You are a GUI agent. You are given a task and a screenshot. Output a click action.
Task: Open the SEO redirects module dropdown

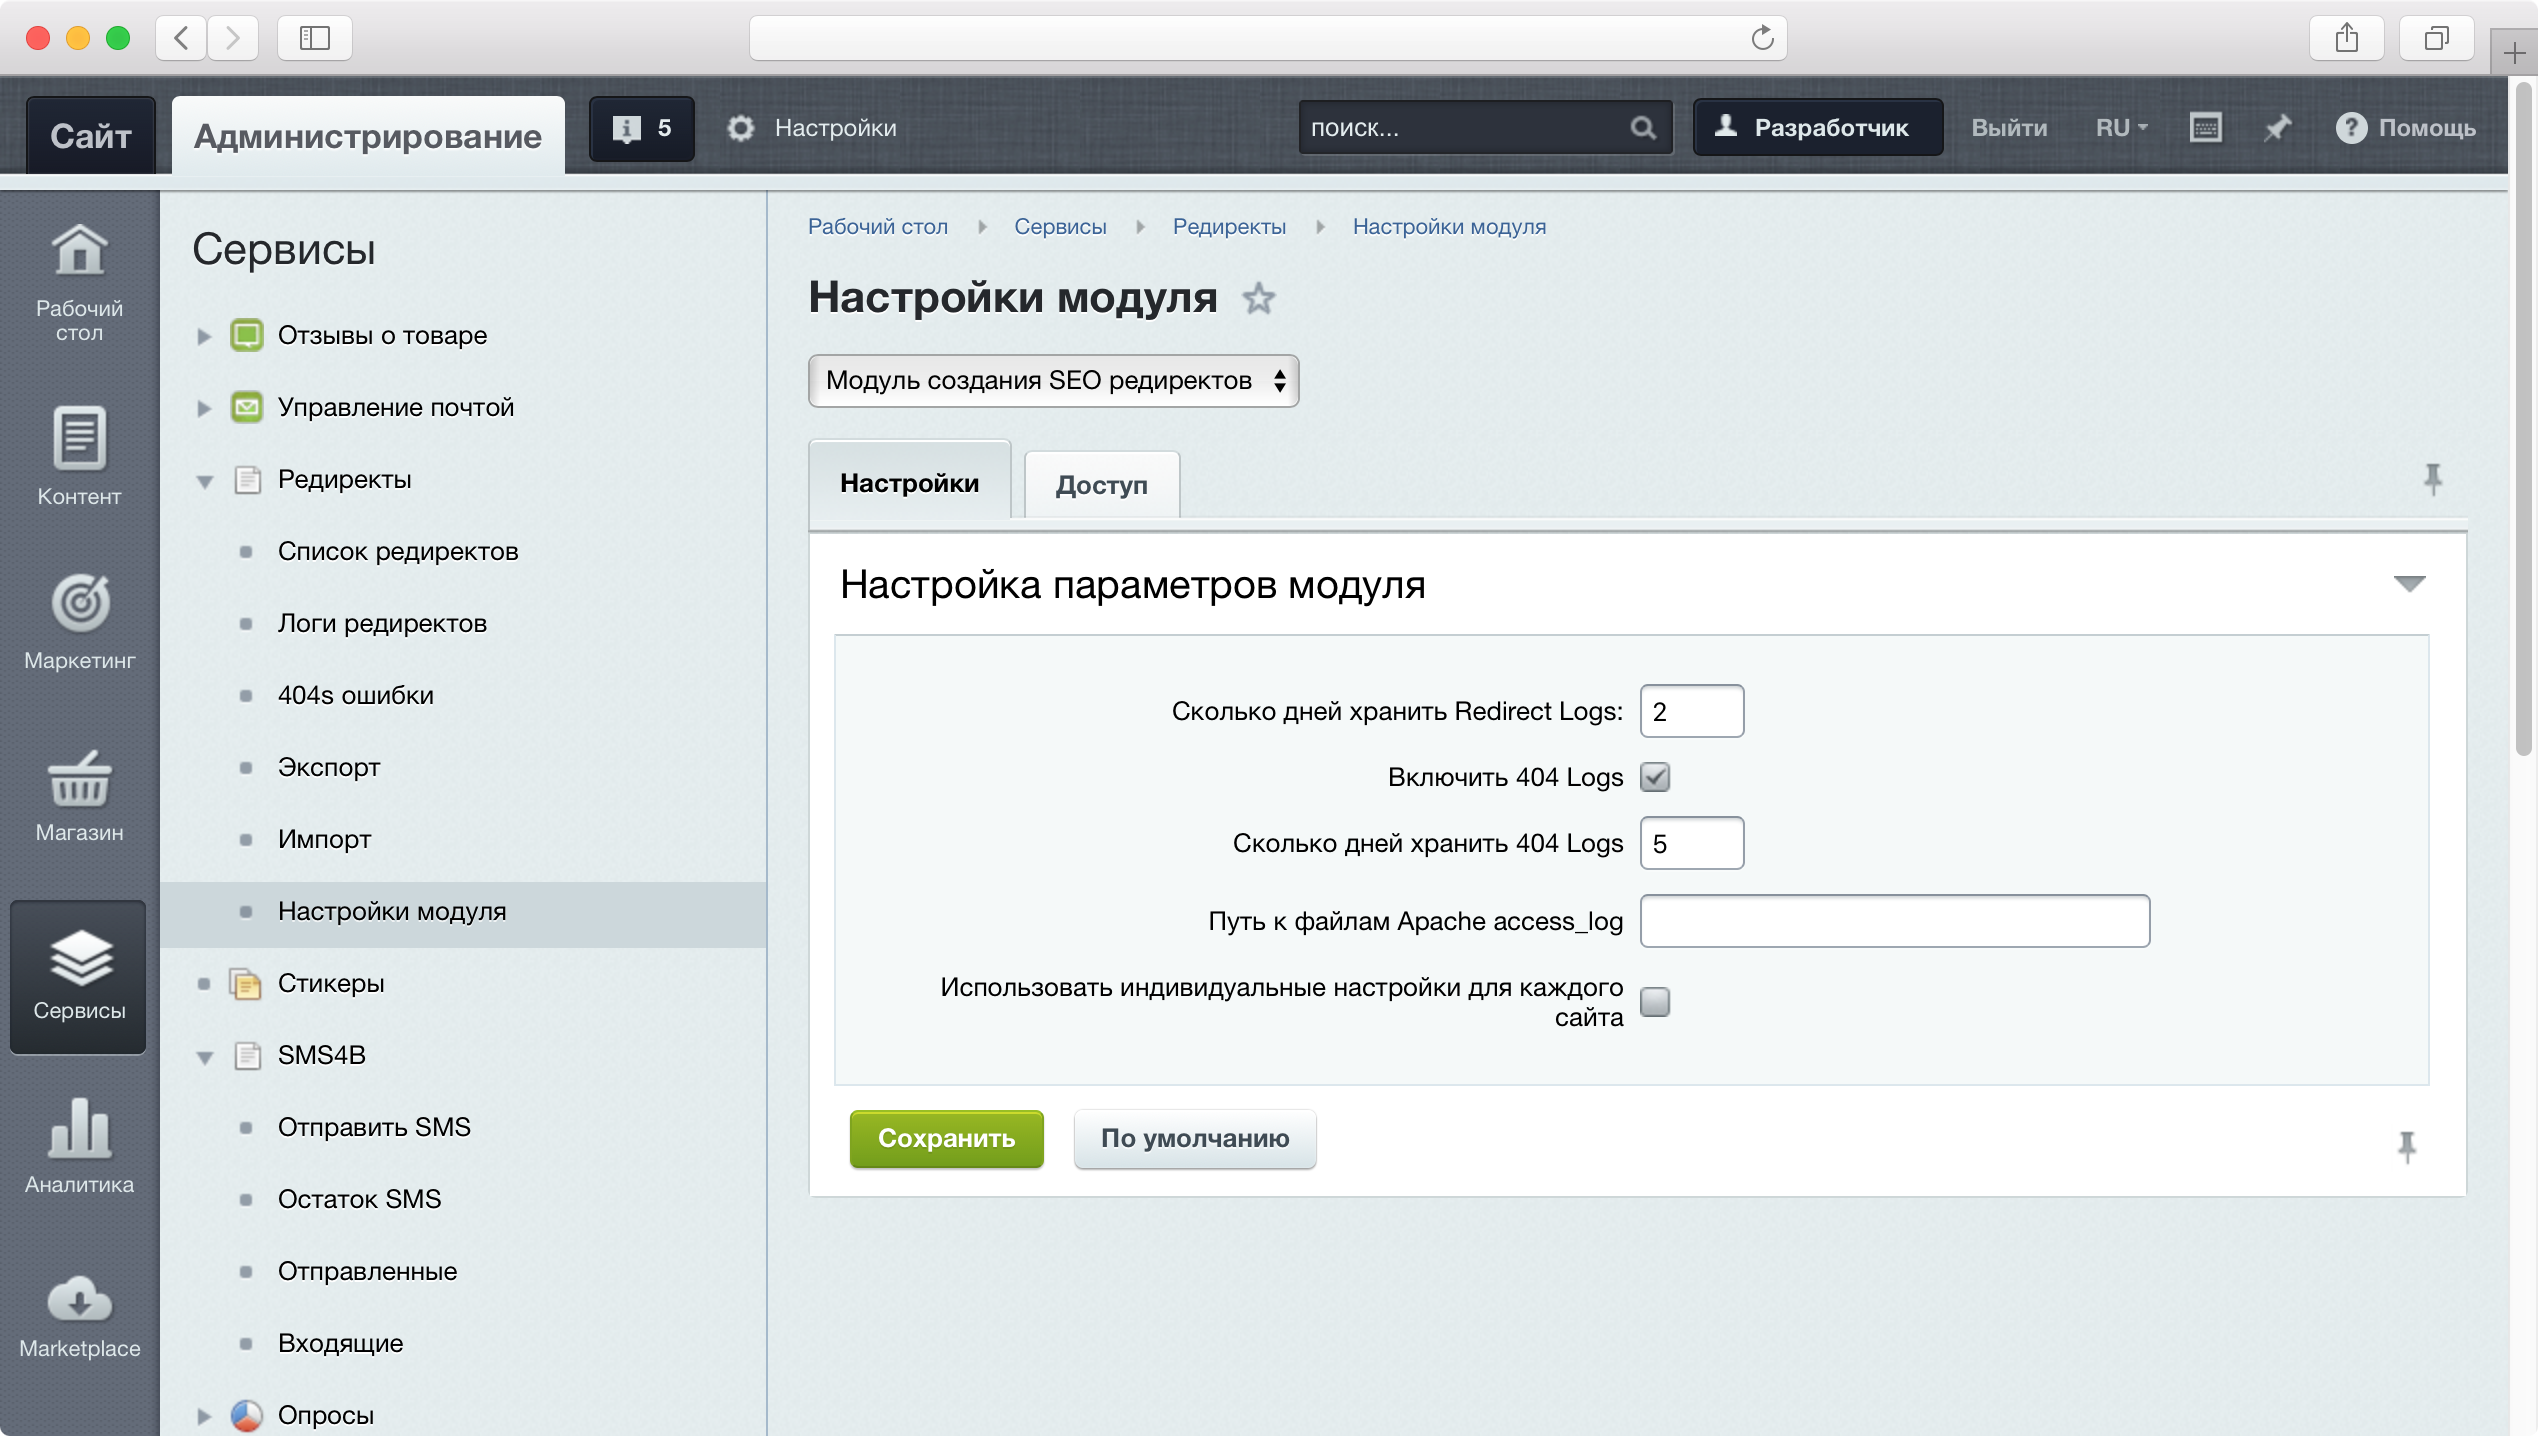pyautogui.click(x=1053, y=381)
